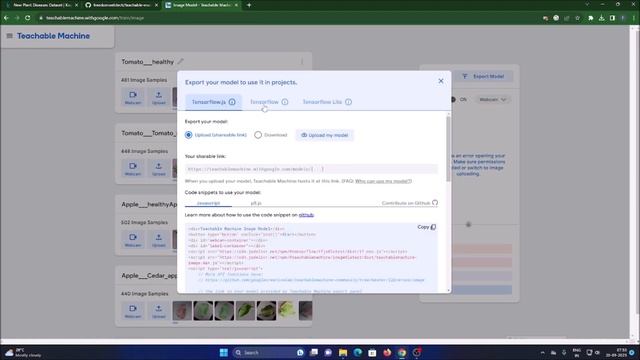
Task: Open the Windows Start menu
Action: [x=224, y=352]
